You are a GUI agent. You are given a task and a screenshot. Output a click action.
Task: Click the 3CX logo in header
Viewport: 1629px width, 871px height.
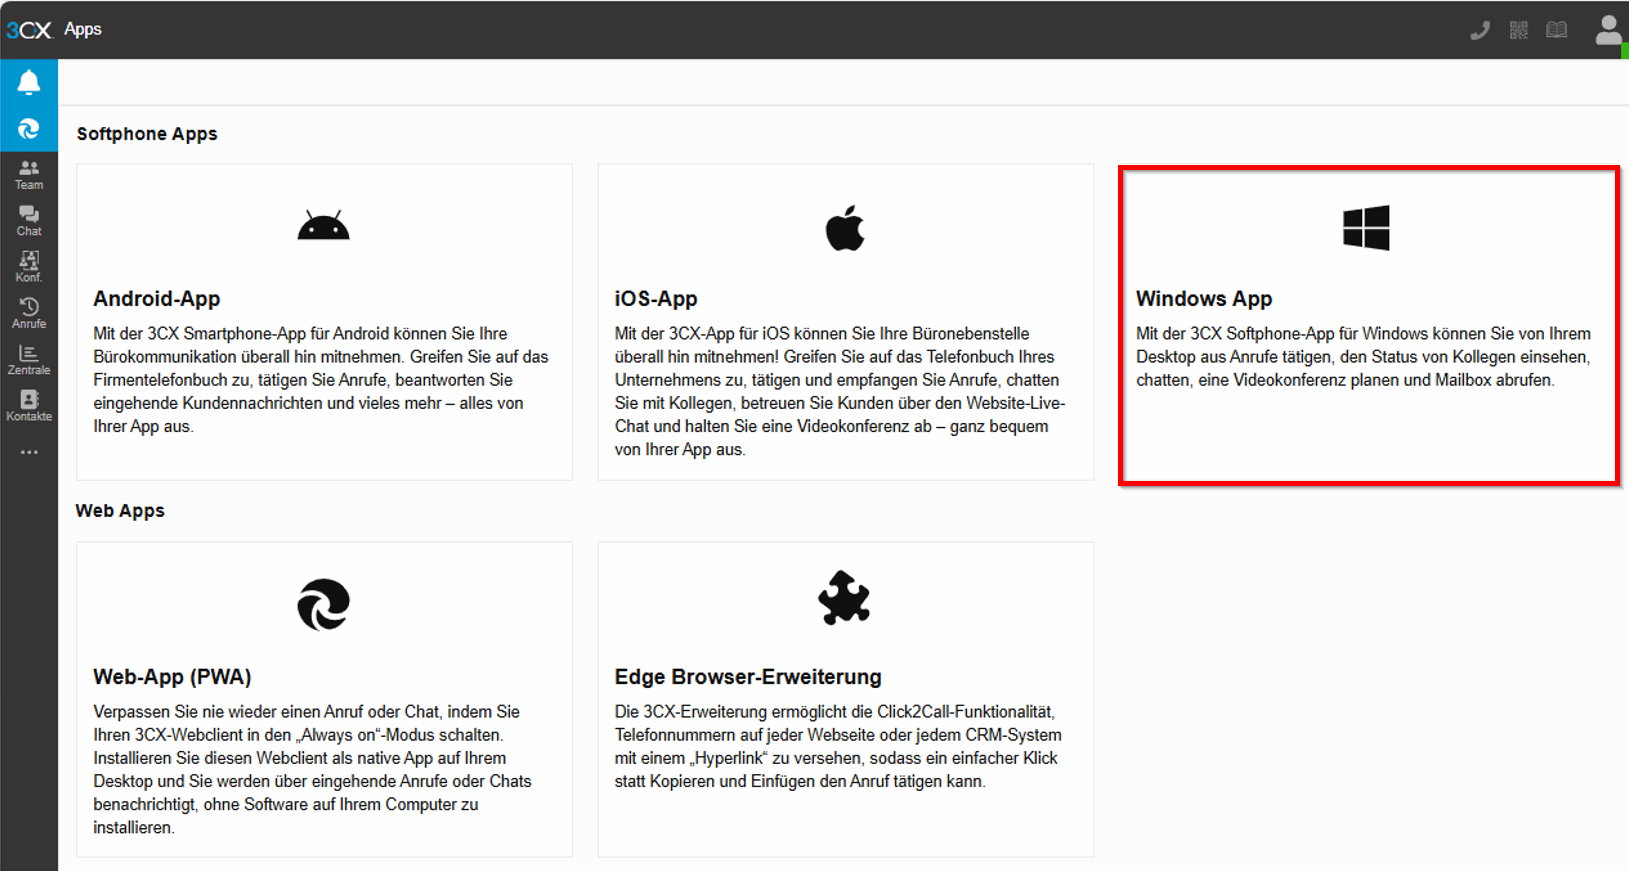coord(29,30)
